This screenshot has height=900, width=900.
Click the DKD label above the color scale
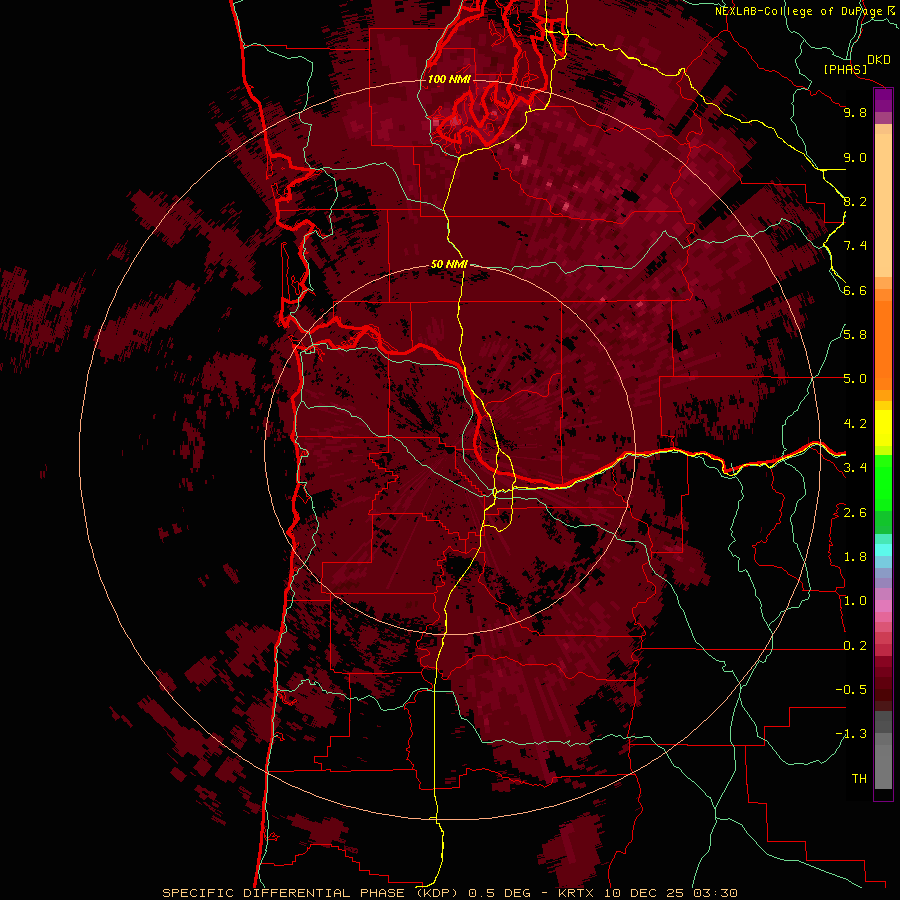pos(879,60)
